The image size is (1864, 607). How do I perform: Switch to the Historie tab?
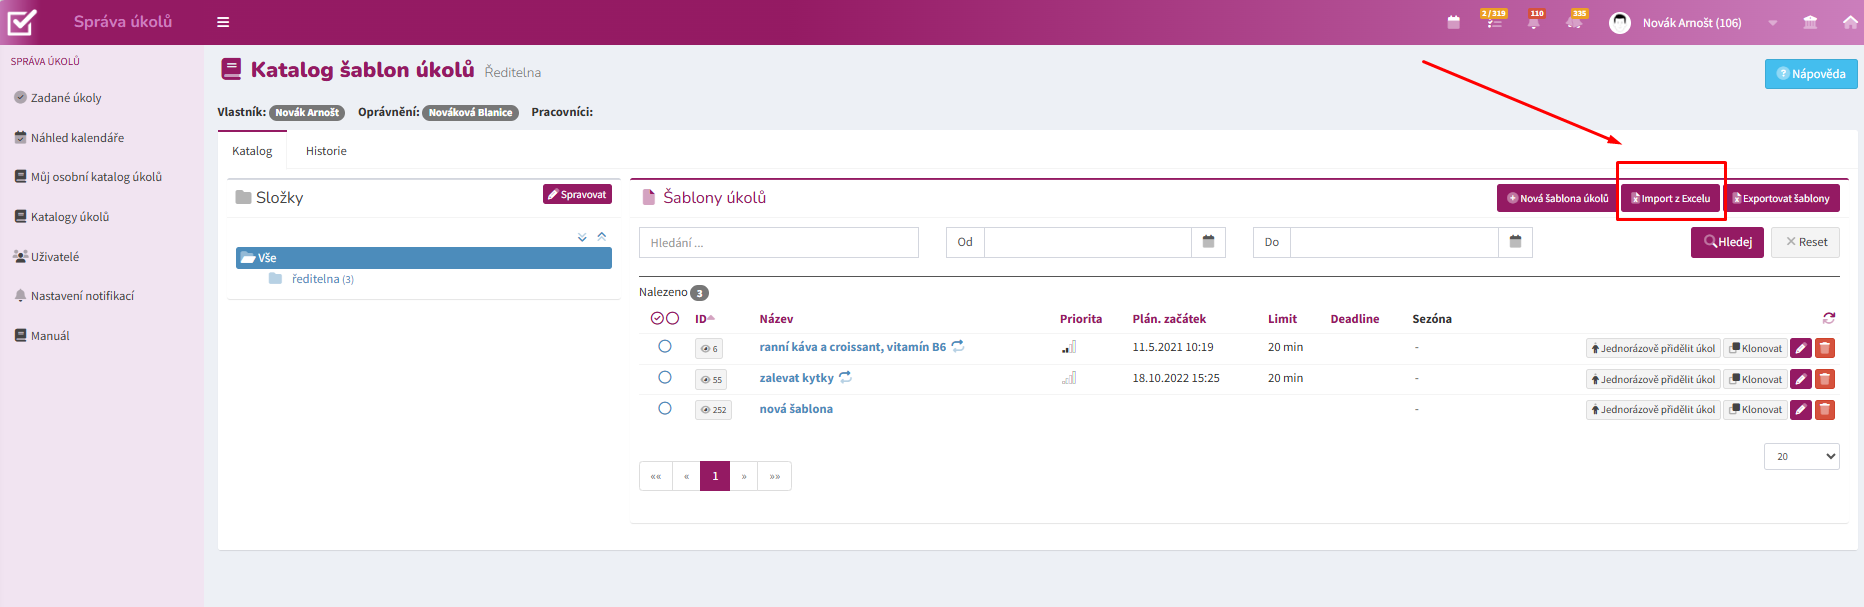326,151
